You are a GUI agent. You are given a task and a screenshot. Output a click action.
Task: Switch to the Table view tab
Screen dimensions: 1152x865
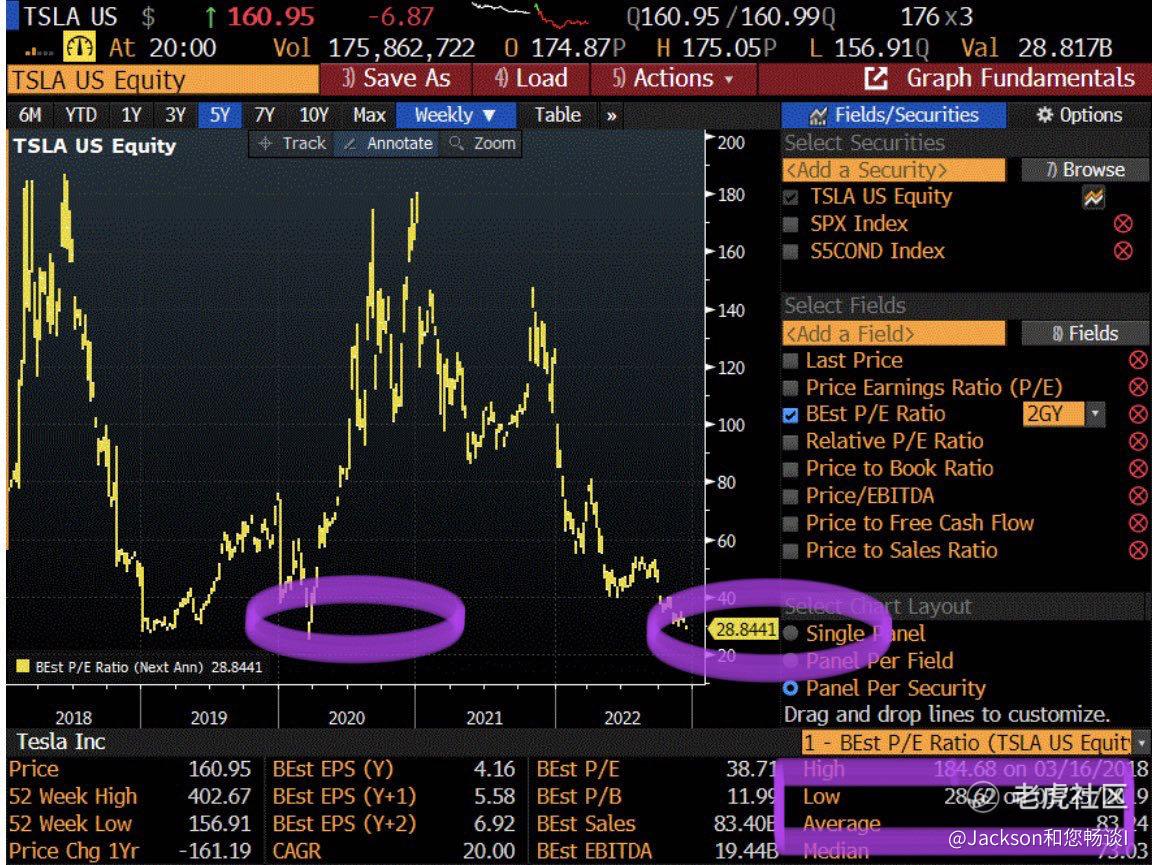click(x=558, y=115)
